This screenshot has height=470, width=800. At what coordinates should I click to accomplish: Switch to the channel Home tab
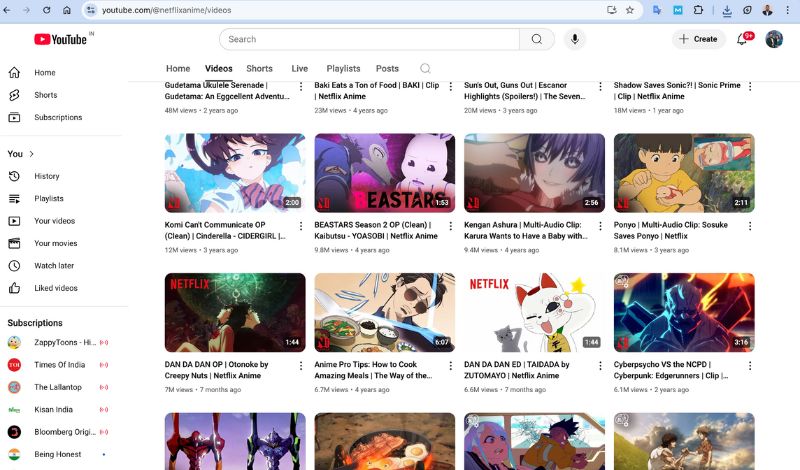tap(178, 68)
